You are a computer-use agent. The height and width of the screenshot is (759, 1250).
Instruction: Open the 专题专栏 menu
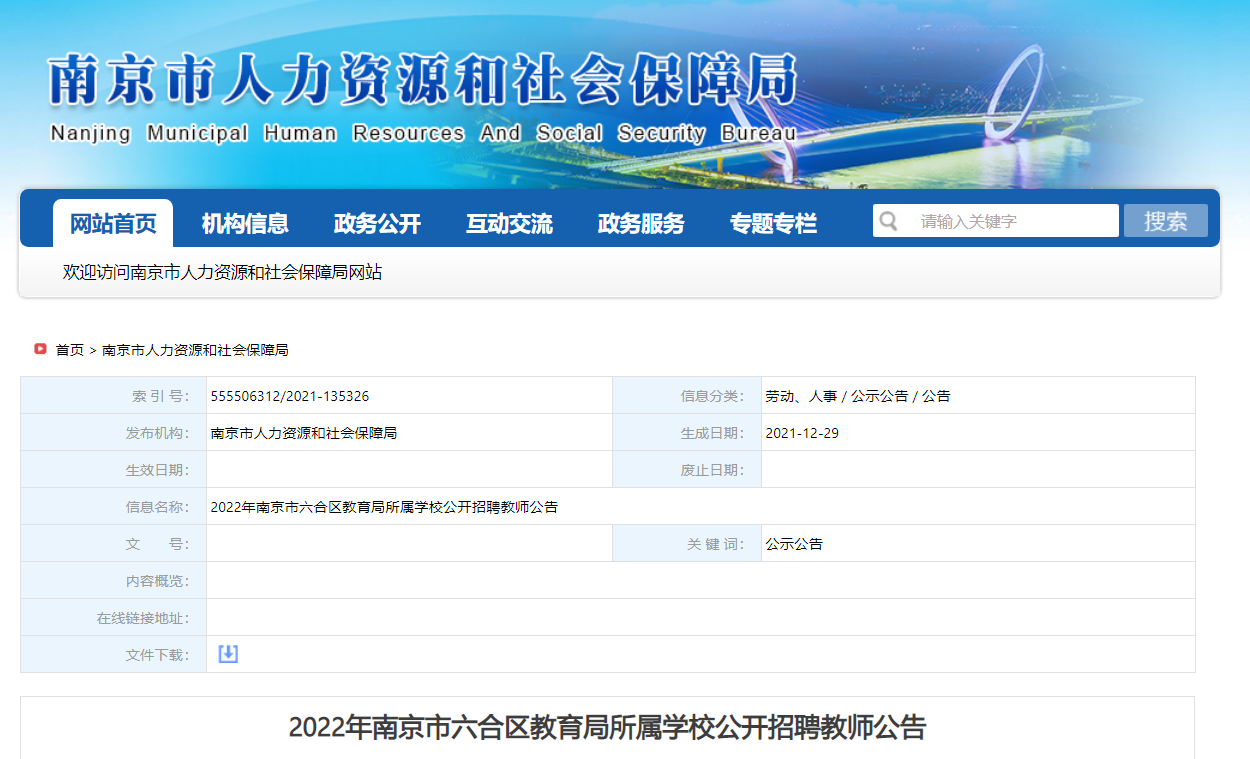[773, 223]
